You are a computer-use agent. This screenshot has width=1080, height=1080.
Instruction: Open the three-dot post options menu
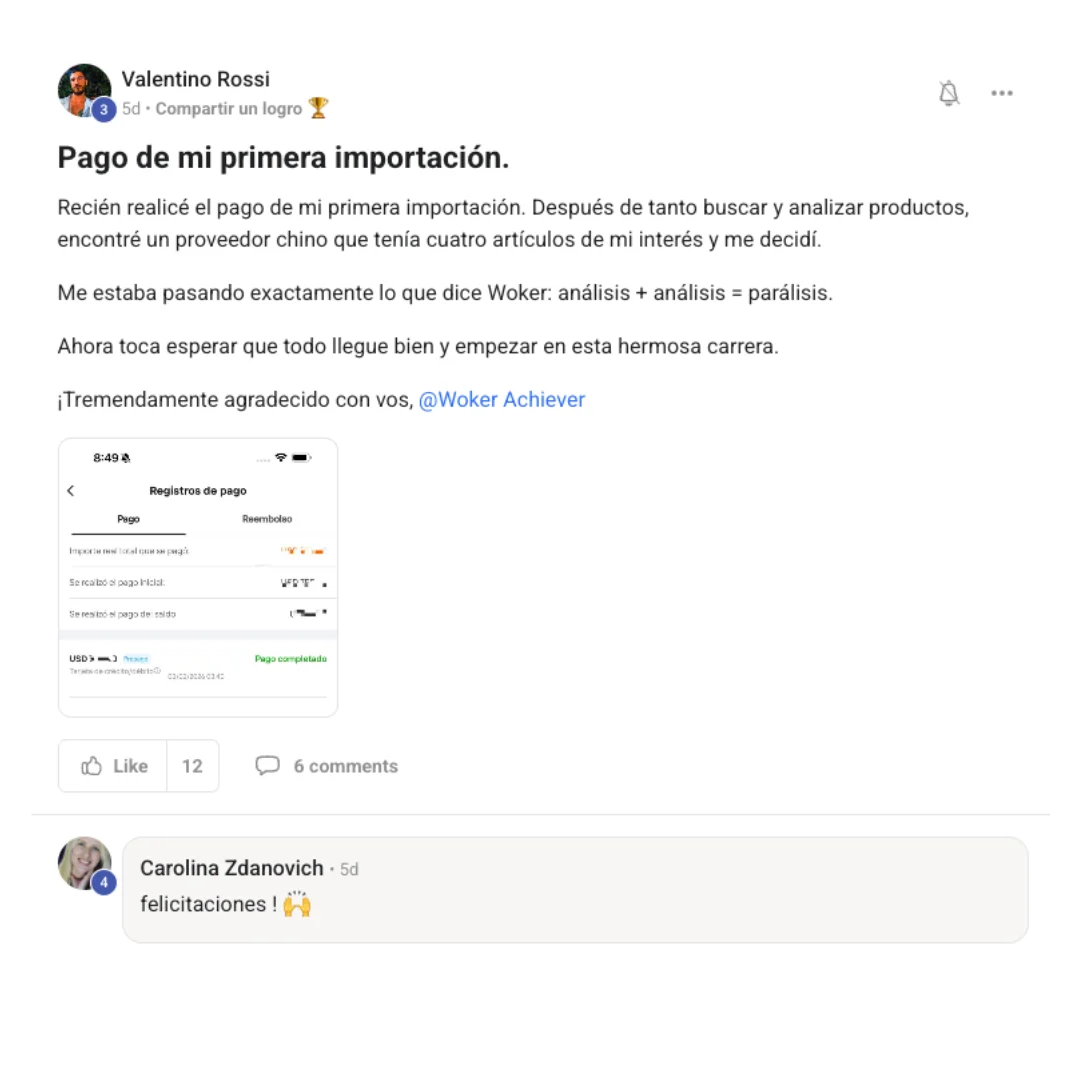1002,93
